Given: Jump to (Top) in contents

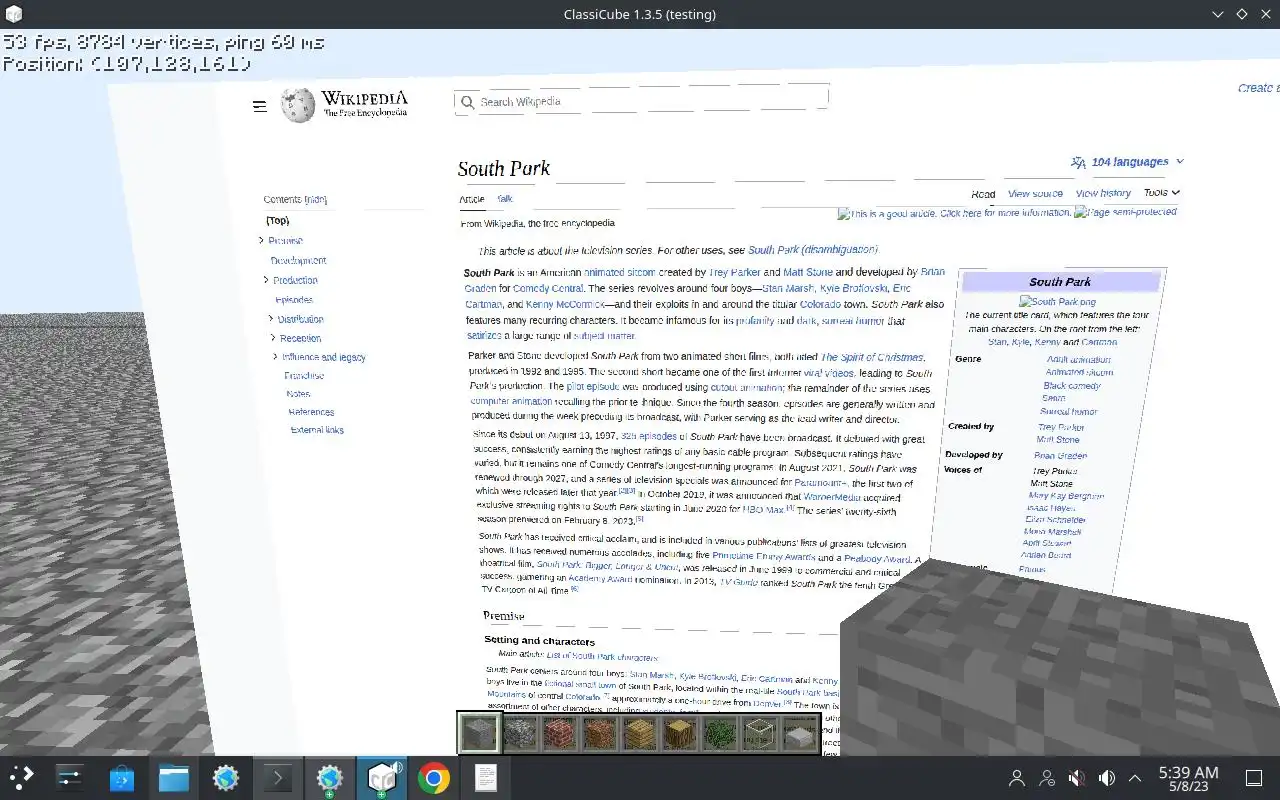Looking at the screenshot, I should pyautogui.click(x=277, y=220).
